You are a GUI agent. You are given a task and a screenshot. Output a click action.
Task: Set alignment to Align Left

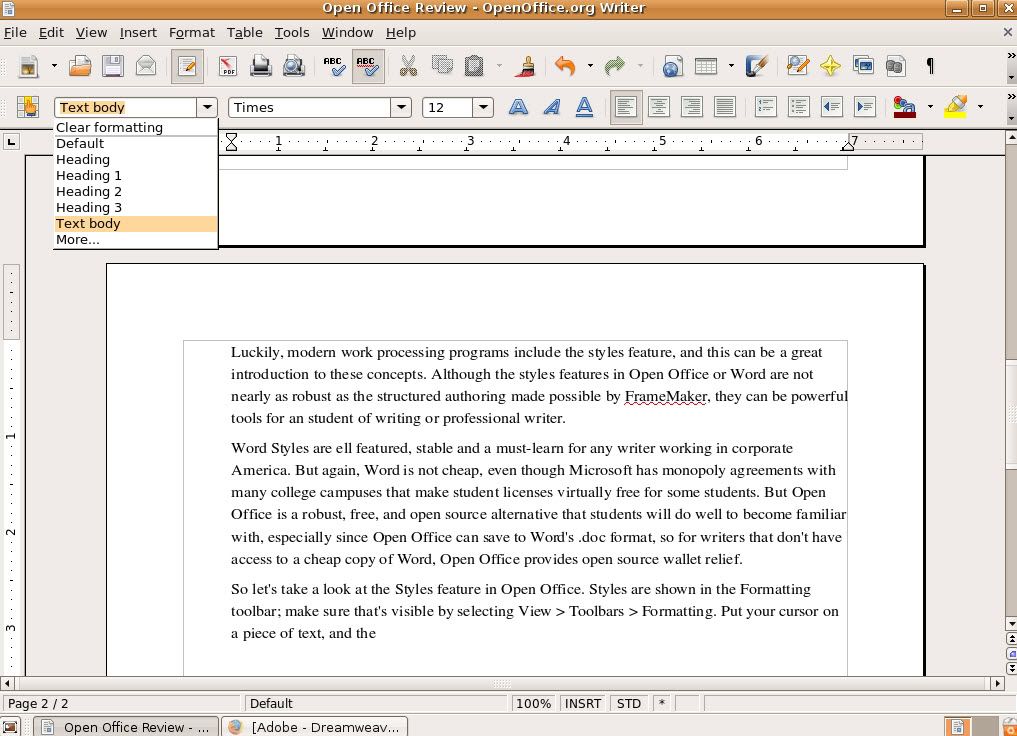(626, 107)
